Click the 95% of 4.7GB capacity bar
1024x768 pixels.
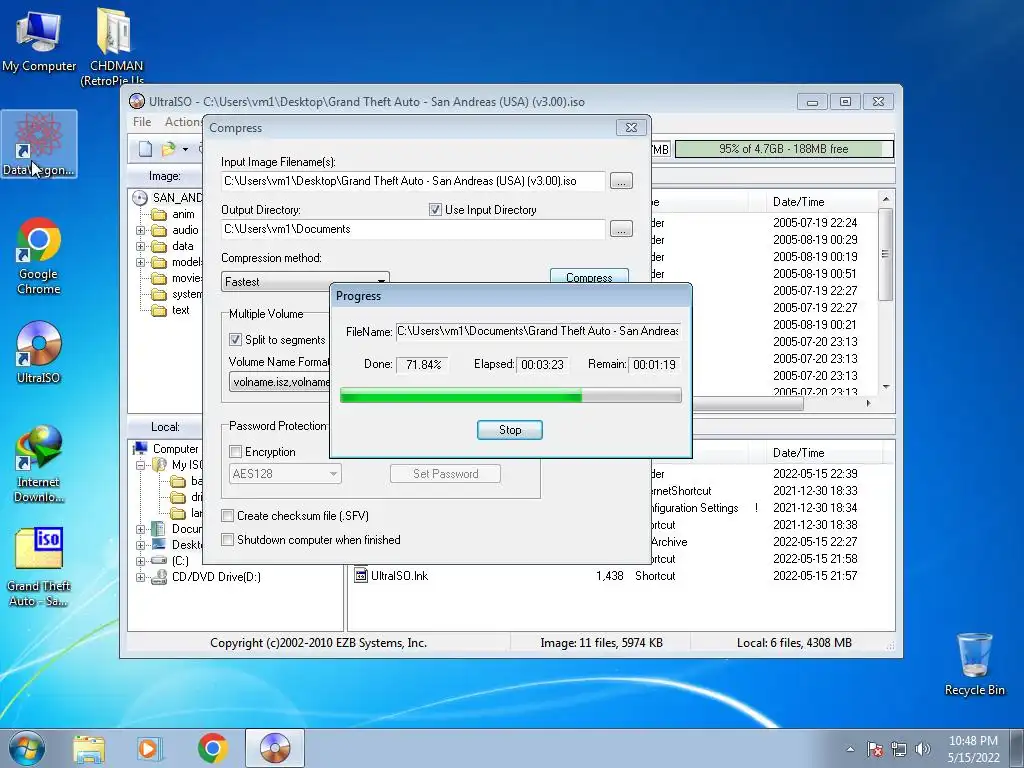point(784,149)
